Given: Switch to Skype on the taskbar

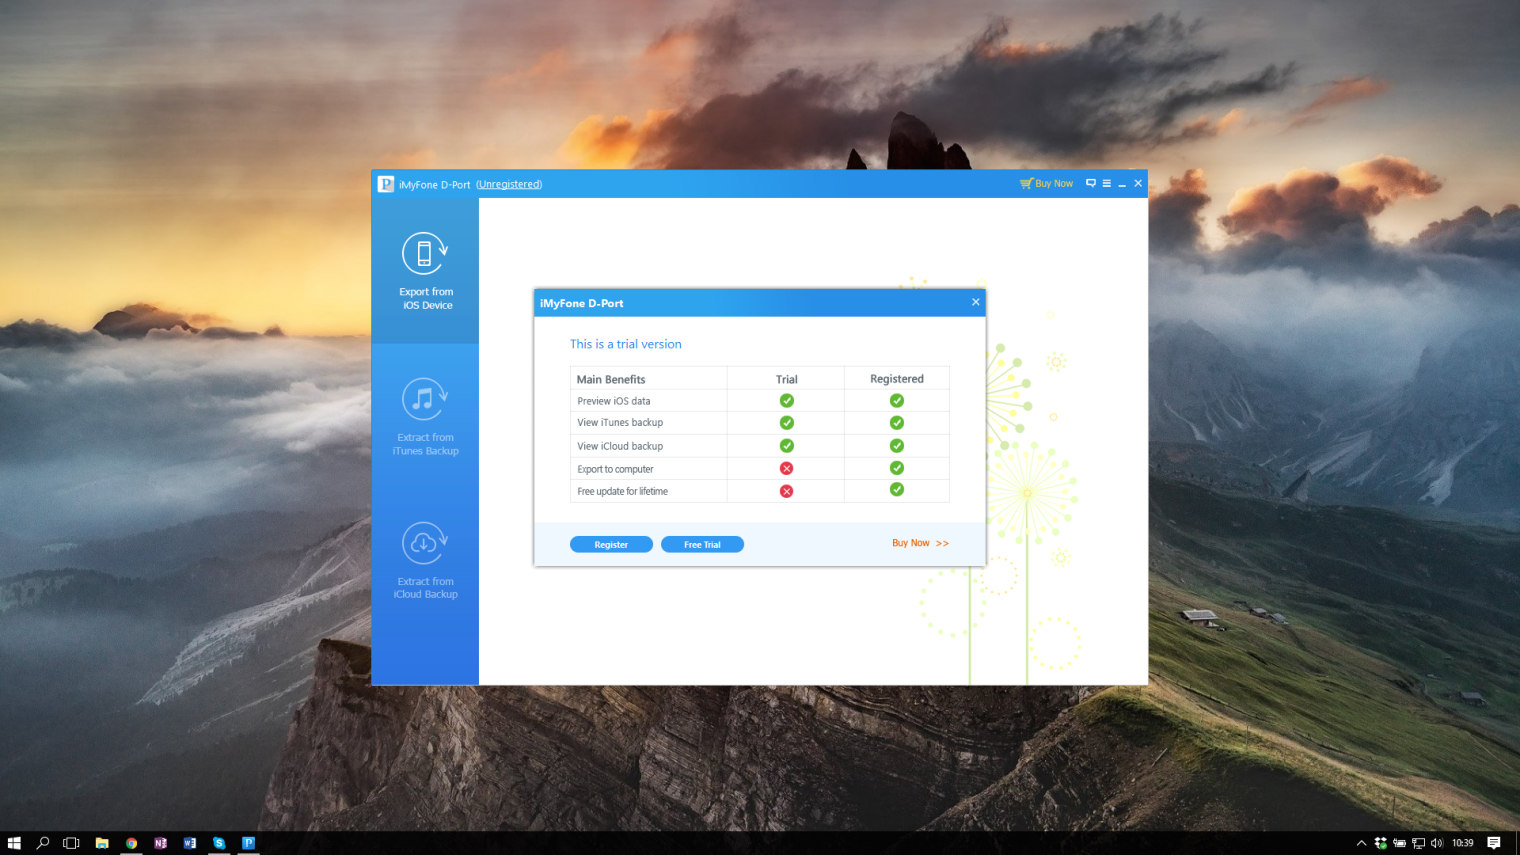Looking at the screenshot, I should tap(219, 843).
